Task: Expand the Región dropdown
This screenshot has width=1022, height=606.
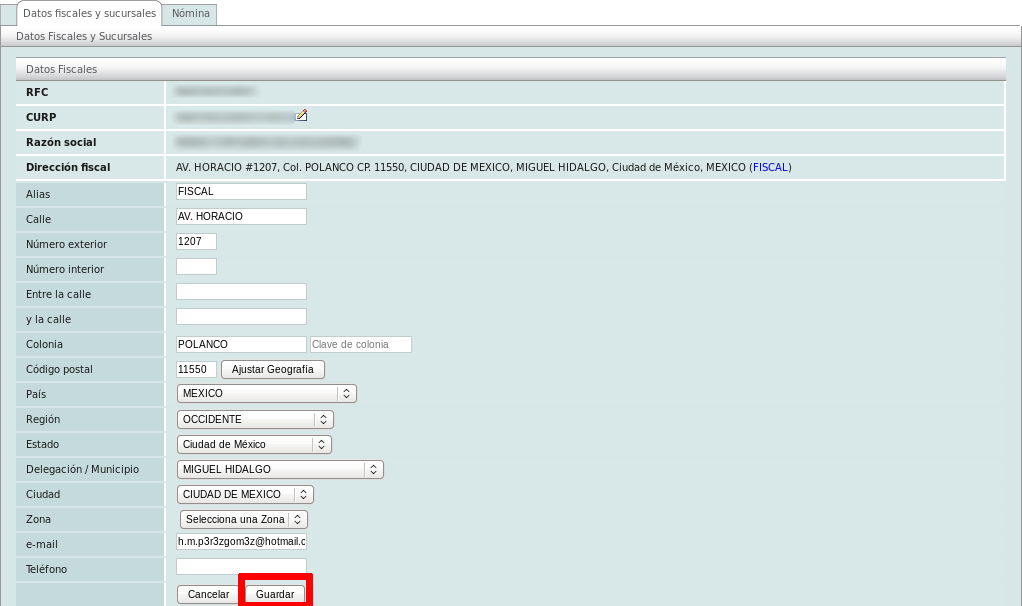Action: tap(255, 419)
